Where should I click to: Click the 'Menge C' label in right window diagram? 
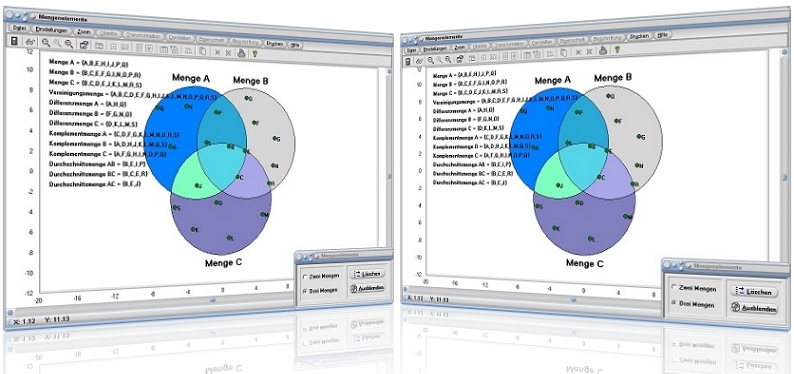(x=584, y=264)
